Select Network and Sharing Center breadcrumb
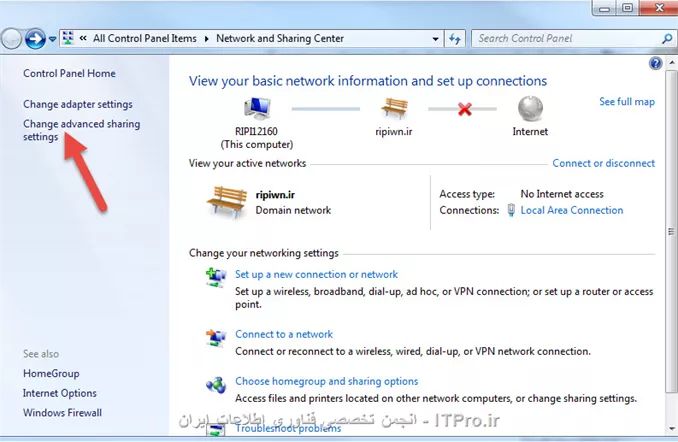The height and width of the screenshot is (442, 678). click(280, 38)
